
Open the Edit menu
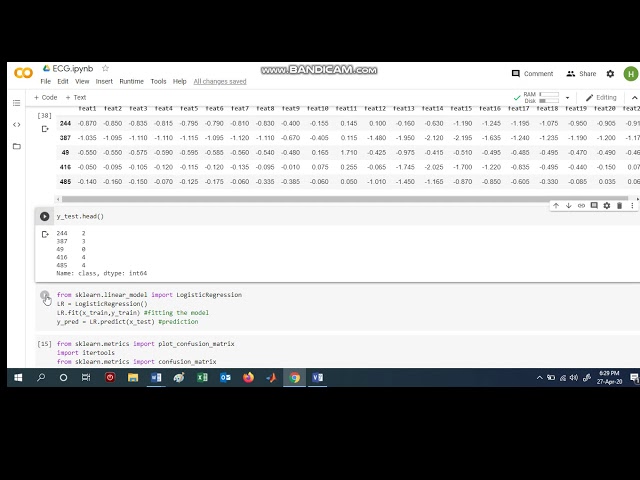click(63, 81)
